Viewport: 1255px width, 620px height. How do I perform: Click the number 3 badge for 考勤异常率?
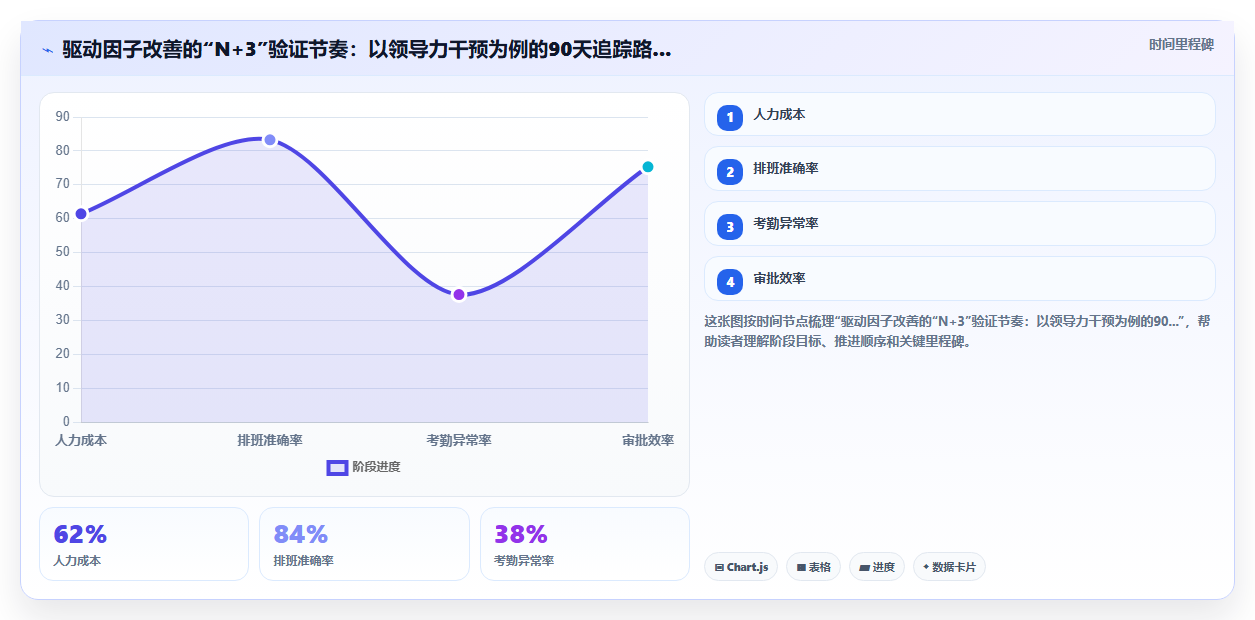tap(730, 227)
